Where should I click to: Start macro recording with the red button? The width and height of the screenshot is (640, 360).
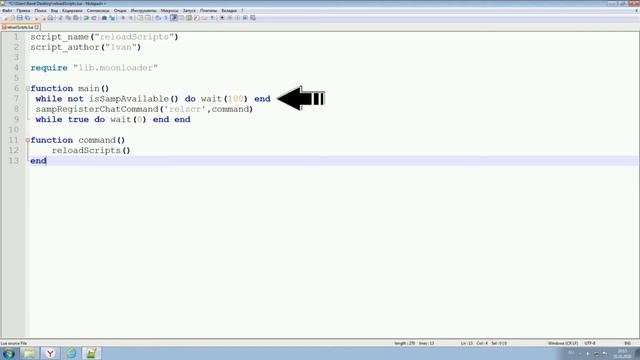click(222, 18)
